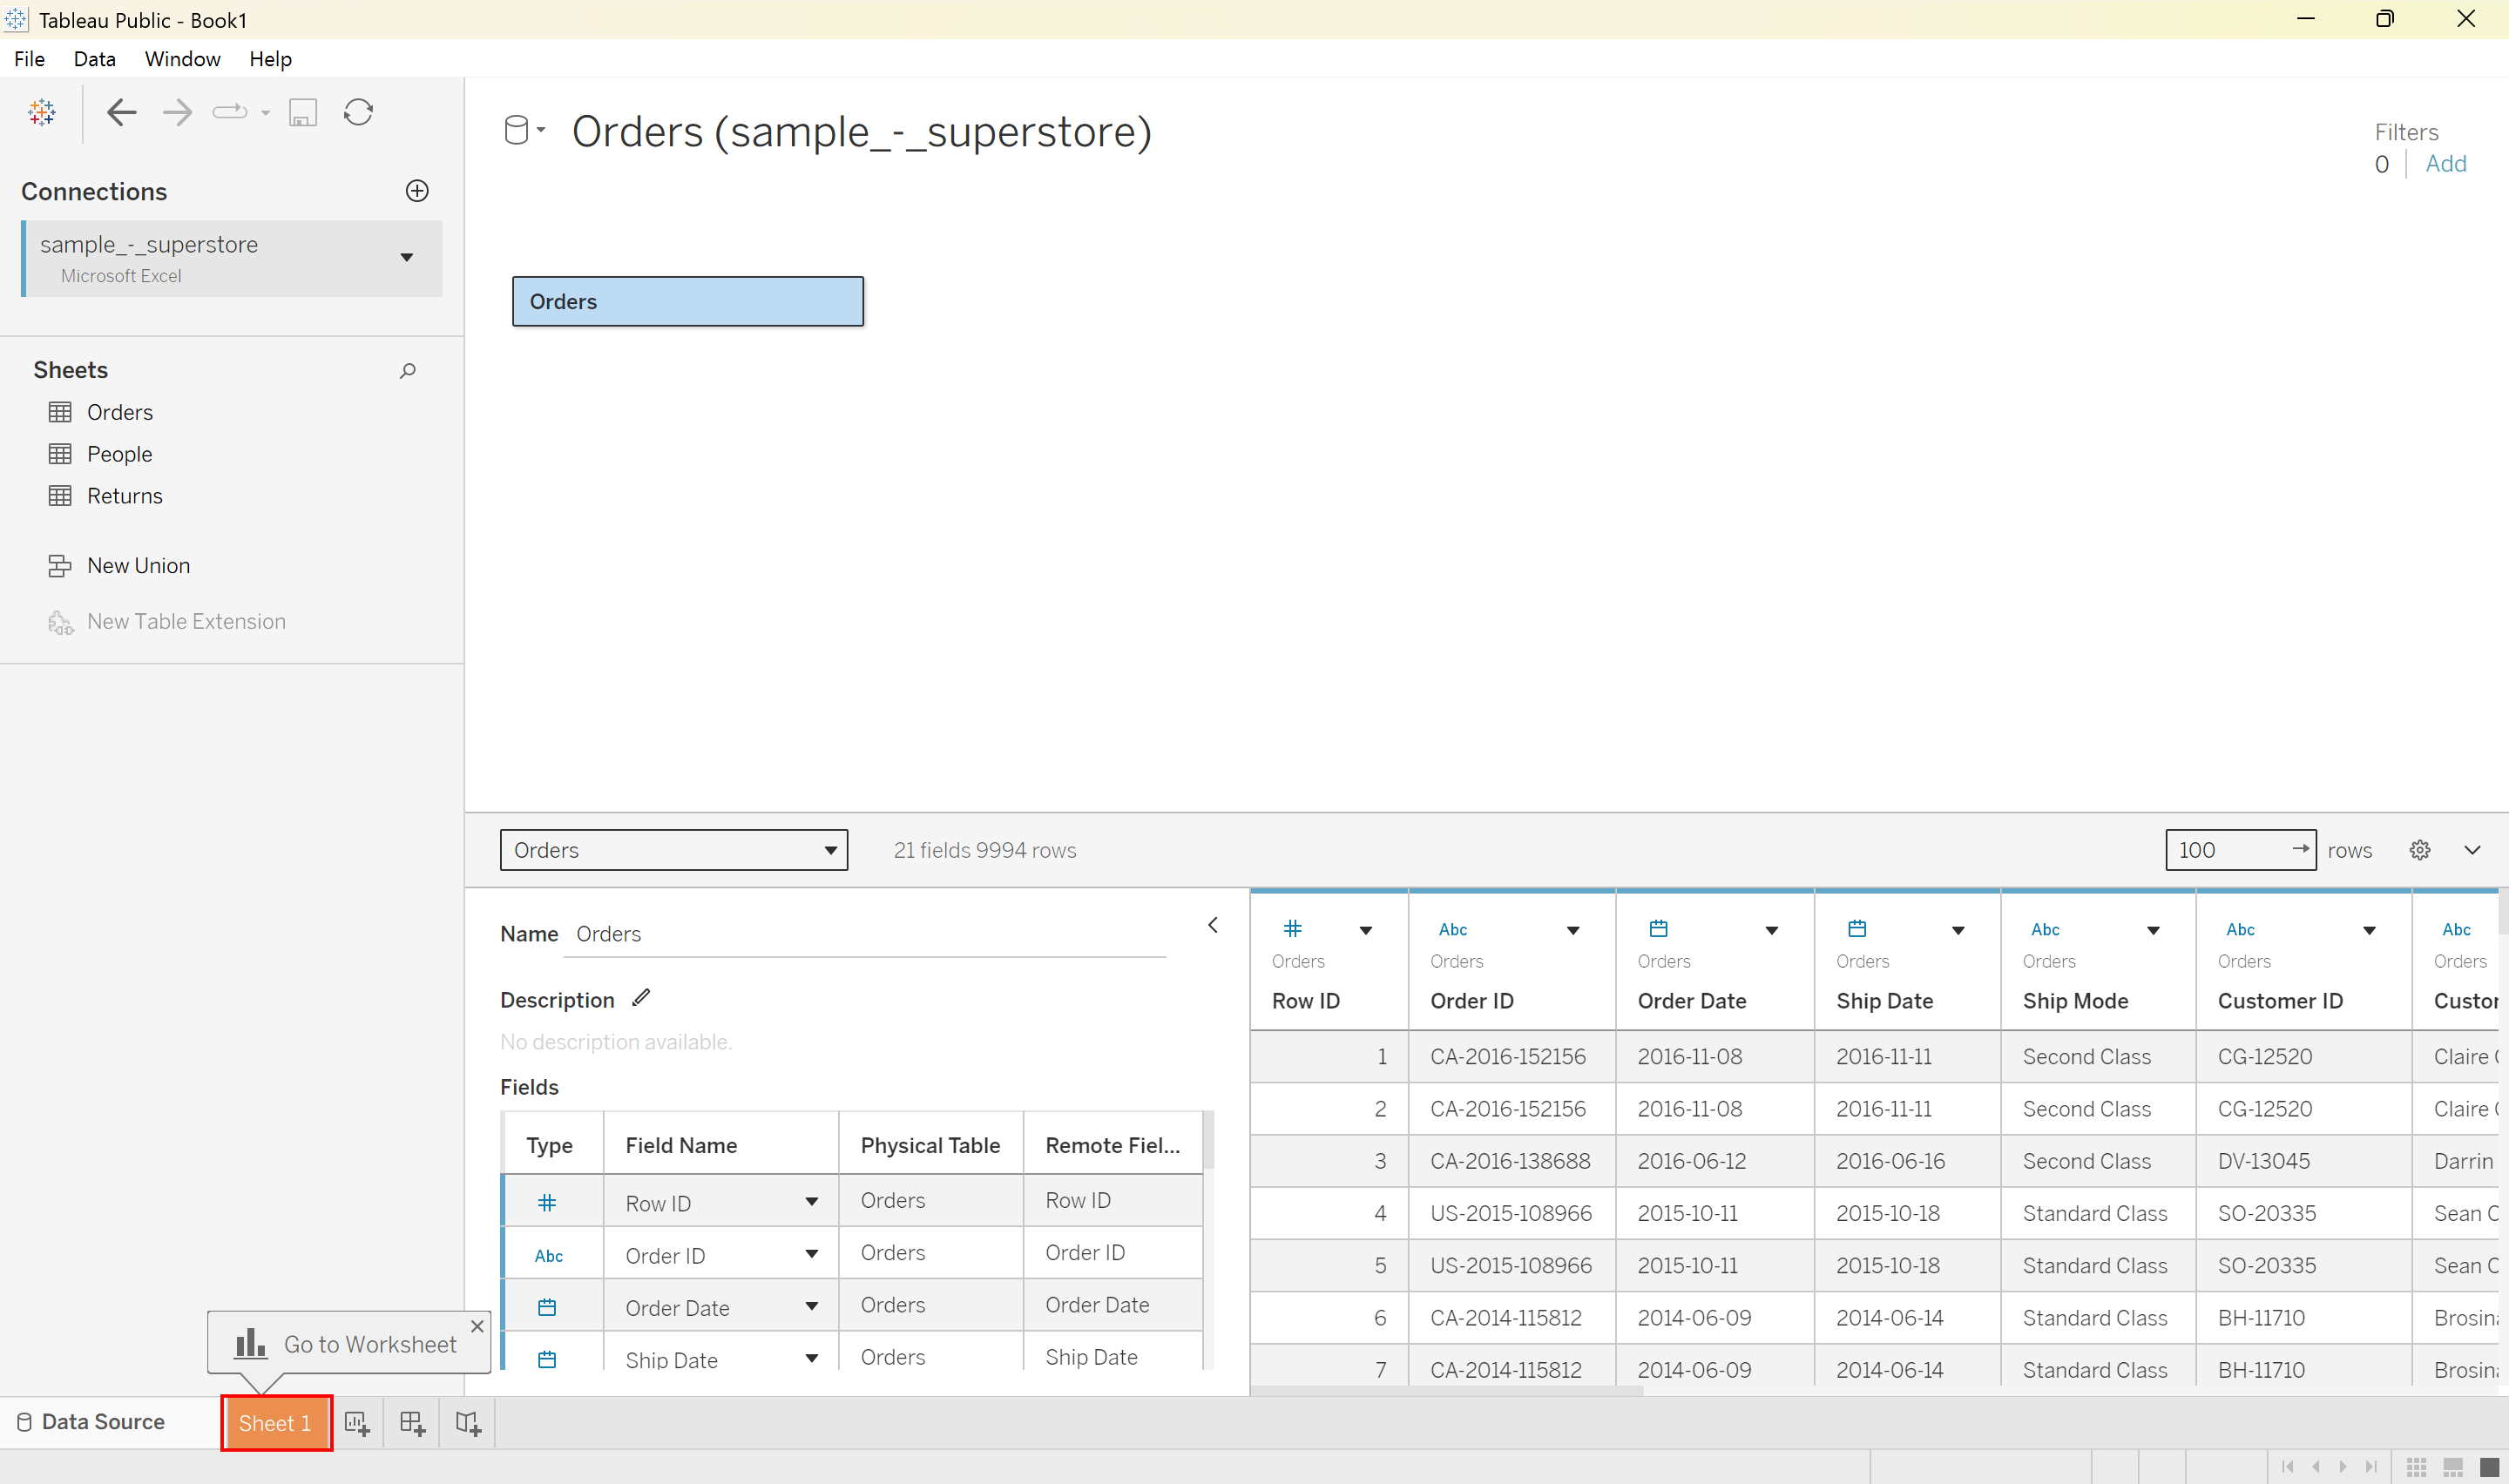
Task: Edit description with the pencil icon
Action: (x=641, y=997)
